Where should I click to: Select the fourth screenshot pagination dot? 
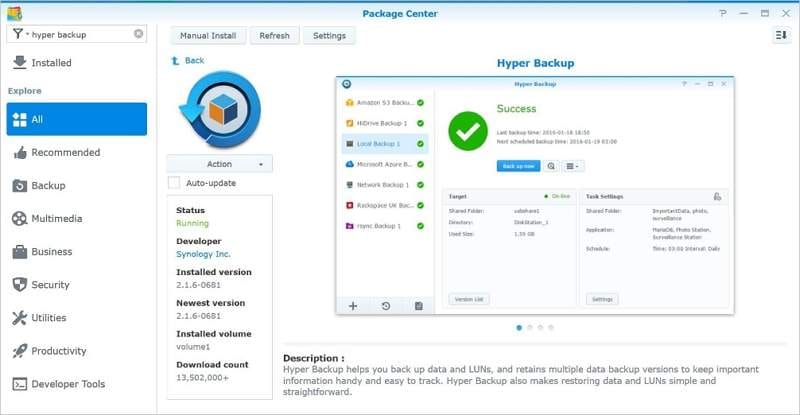pyautogui.click(x=551, y=328)
